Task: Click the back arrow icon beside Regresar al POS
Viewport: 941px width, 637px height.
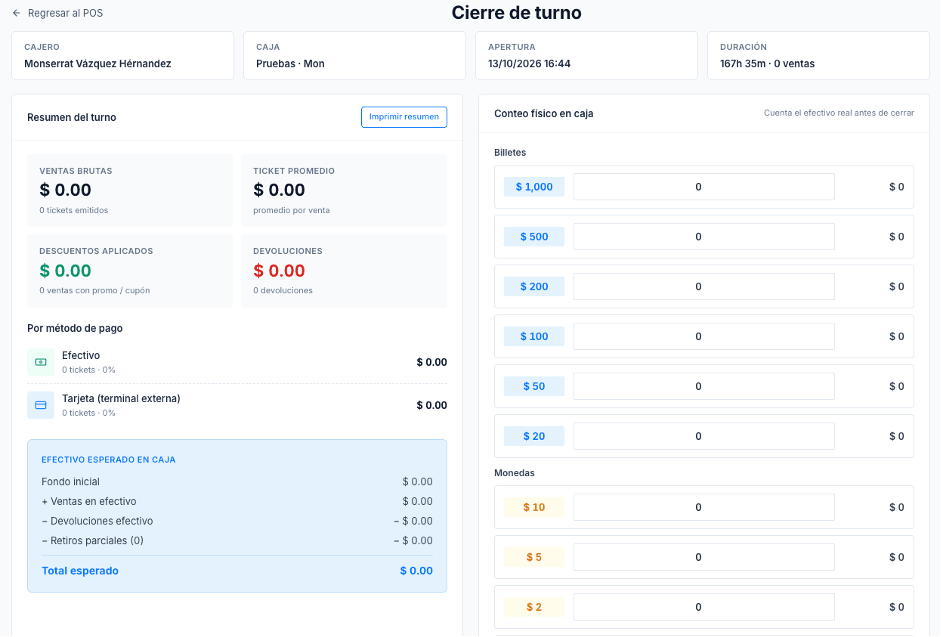Action: pos(16,13)
